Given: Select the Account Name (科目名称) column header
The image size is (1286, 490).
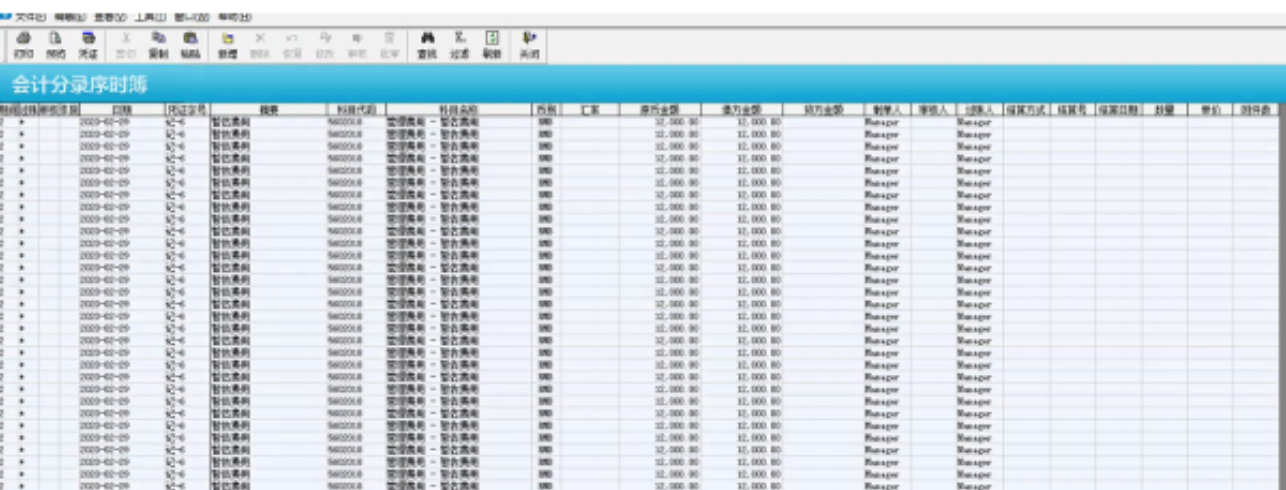Looking at the screenshot, I should click(x=457, y=108).
